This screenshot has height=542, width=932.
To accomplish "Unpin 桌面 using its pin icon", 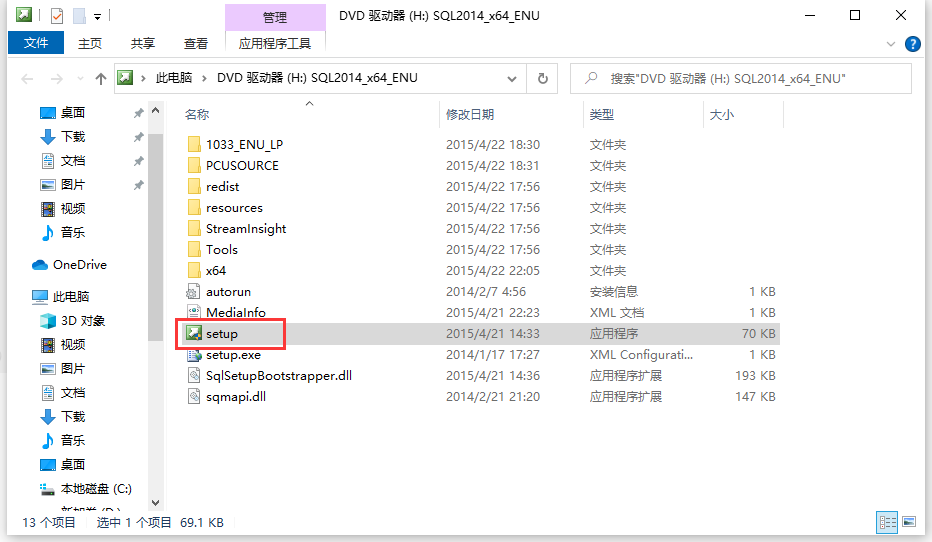I will pos(138,113).
